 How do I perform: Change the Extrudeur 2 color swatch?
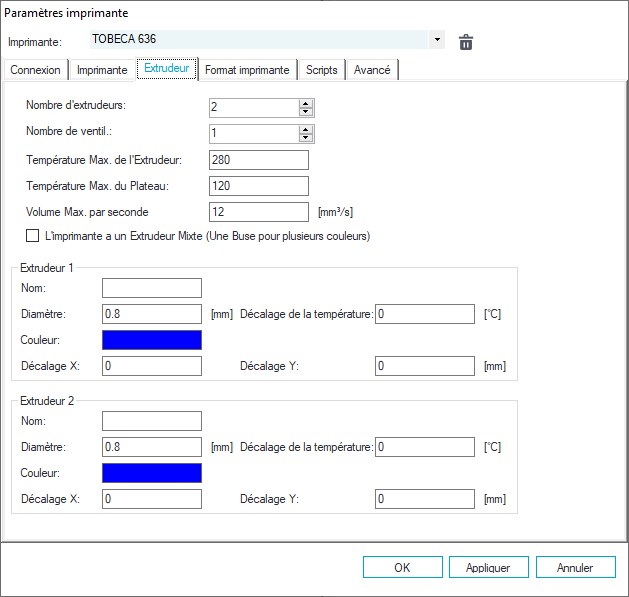(x=152, y=472)
